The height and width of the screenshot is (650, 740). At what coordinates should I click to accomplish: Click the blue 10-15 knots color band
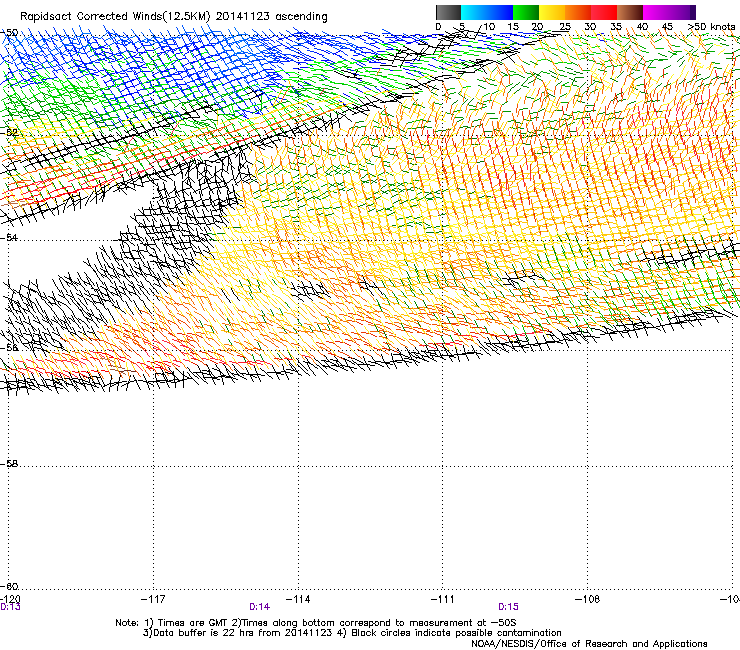coord(500,12)
